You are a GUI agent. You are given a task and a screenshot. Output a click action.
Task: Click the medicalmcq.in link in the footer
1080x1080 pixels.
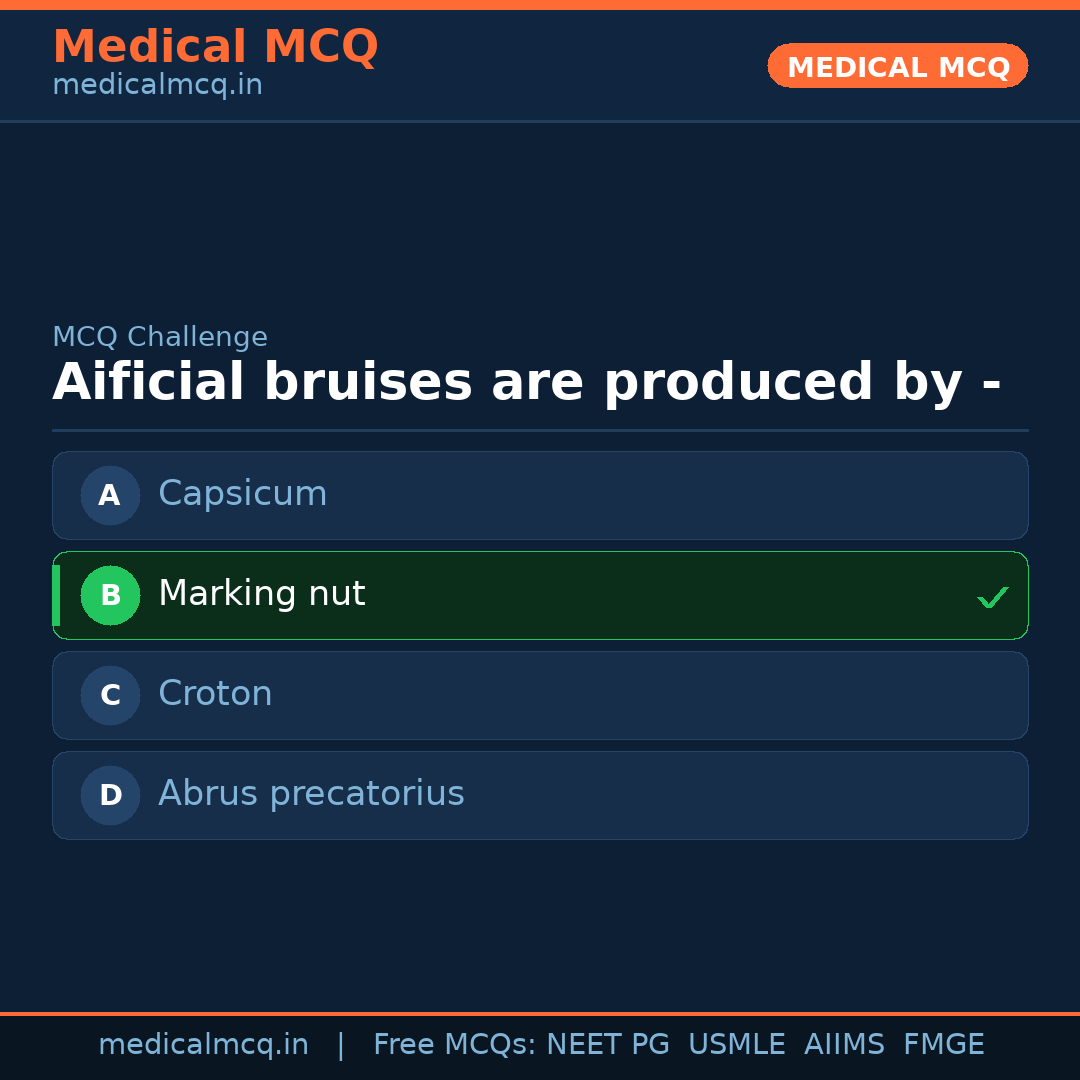pos(204,1044)
